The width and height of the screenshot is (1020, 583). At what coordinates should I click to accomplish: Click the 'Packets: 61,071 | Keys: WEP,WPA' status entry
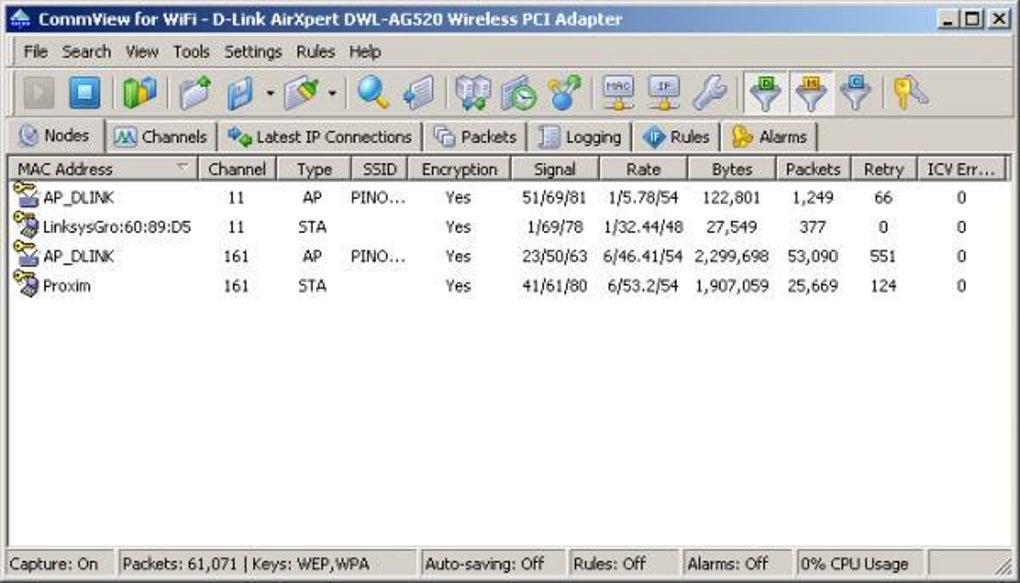pyautogui.click(x=268, y=563)
